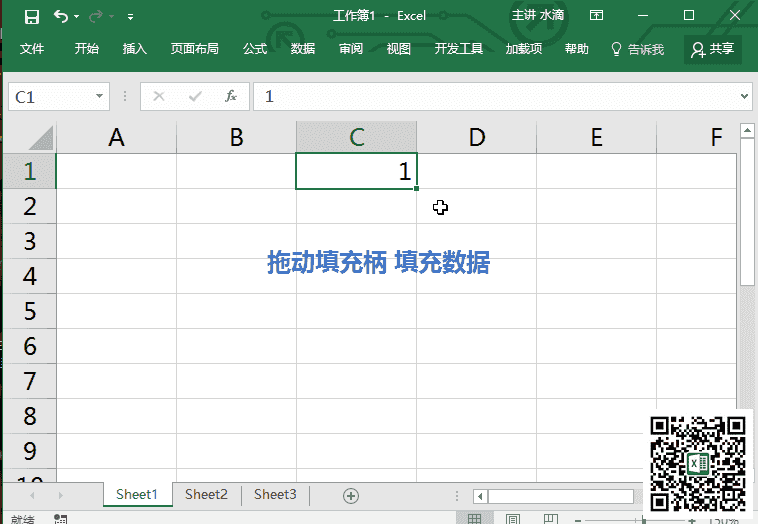Select row 3 header
The image size is (758, 524).
coord(30,241)
